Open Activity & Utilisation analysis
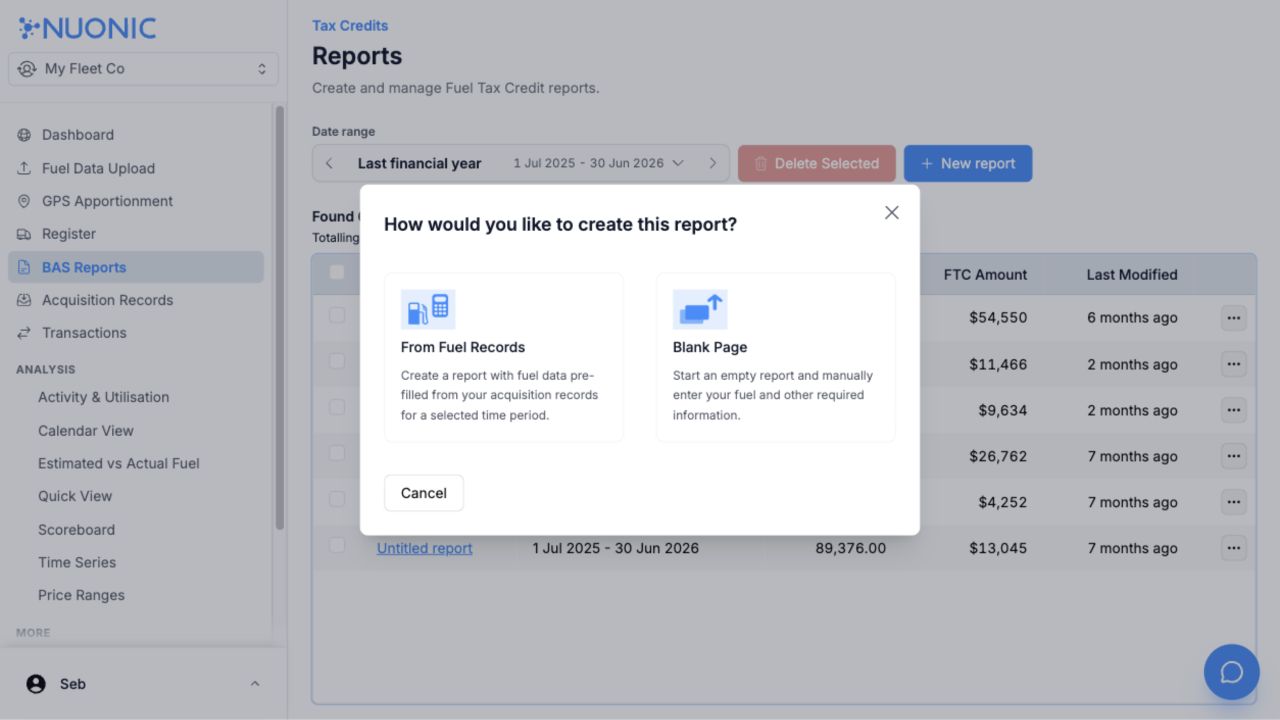 [x=103, y=397]
